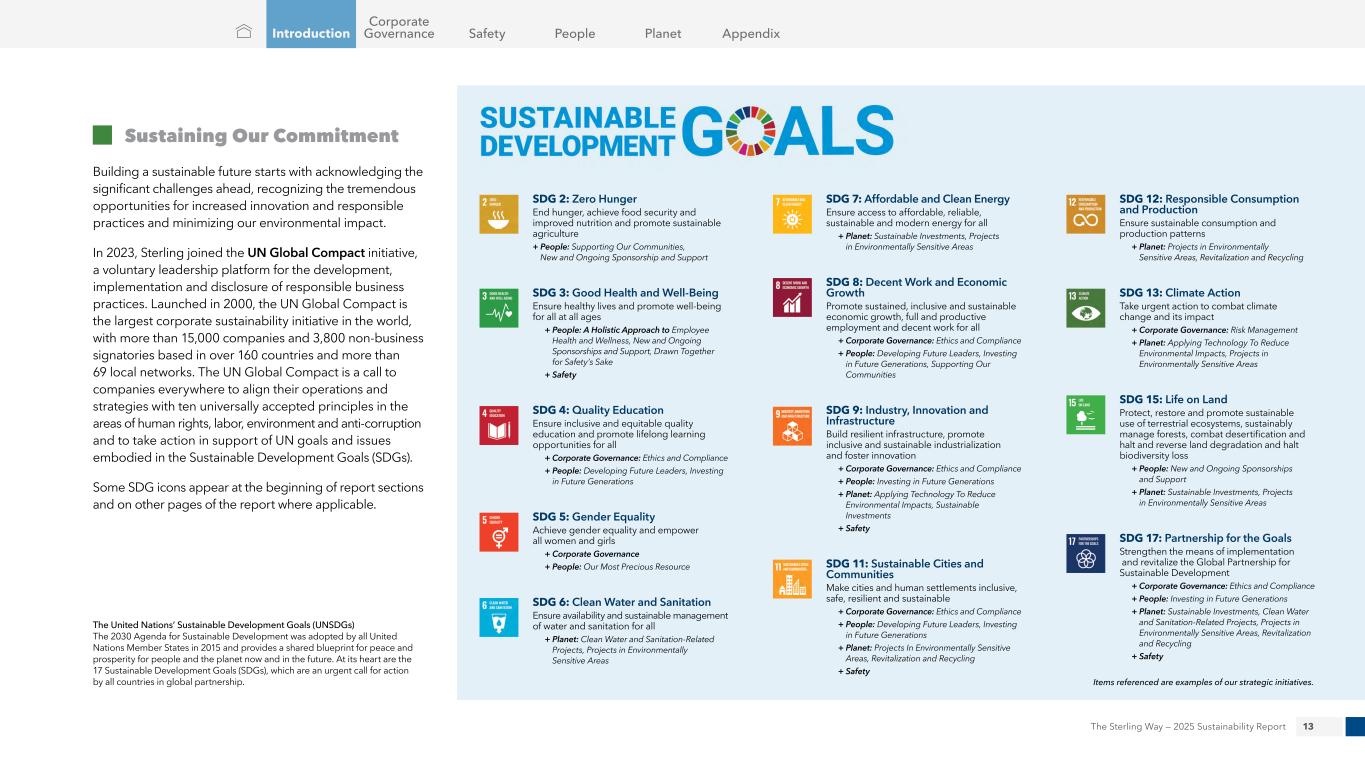Open the People tab
Screen dimensions: 1365x768
click(x=575, y=33)
